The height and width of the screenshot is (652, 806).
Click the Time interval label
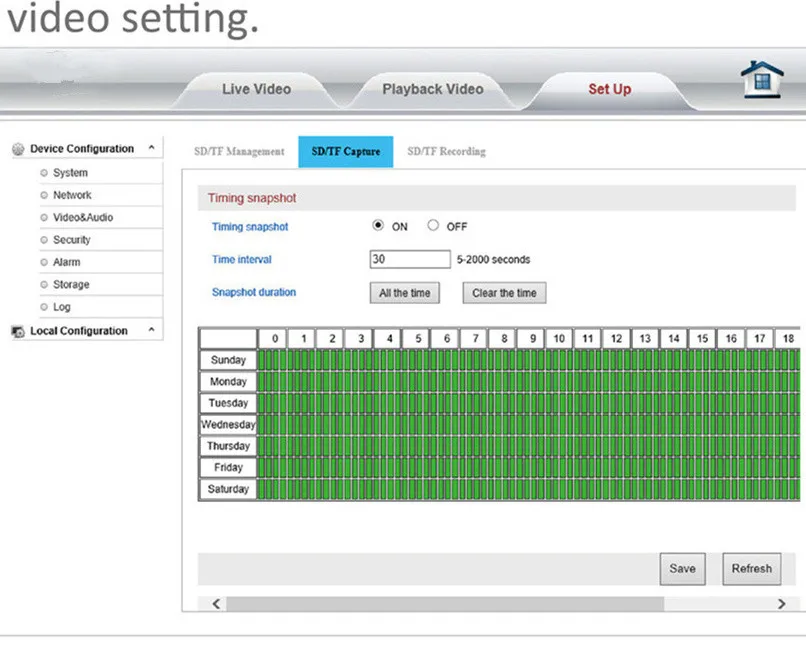242,259
